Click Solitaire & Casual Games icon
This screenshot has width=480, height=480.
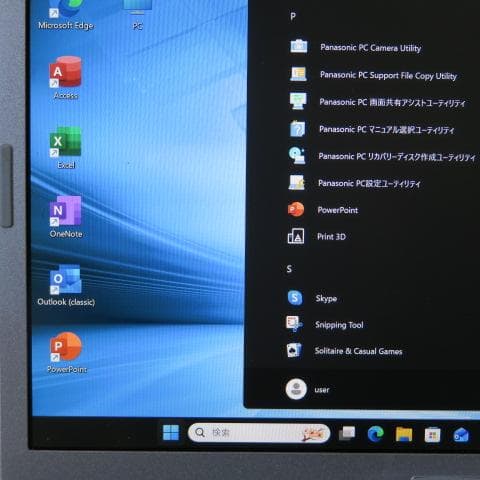pos(294,350)
